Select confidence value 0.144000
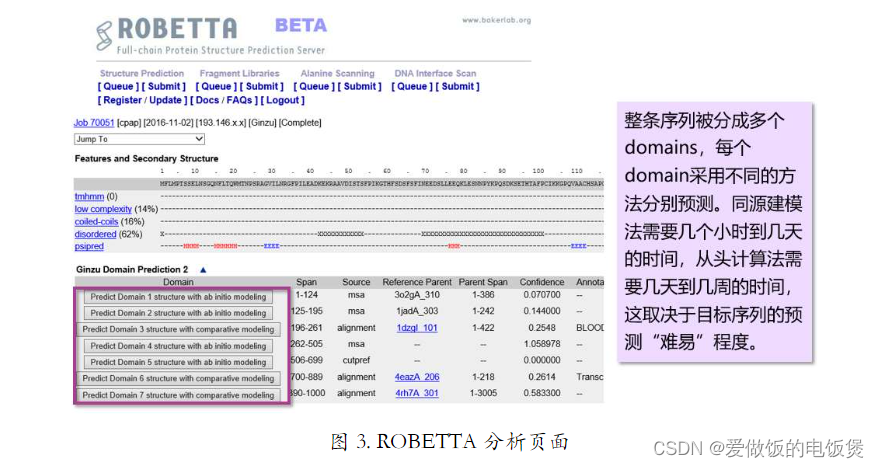Image resolution: width=879 pixels, height=468 pixels. tap(542, 311)
